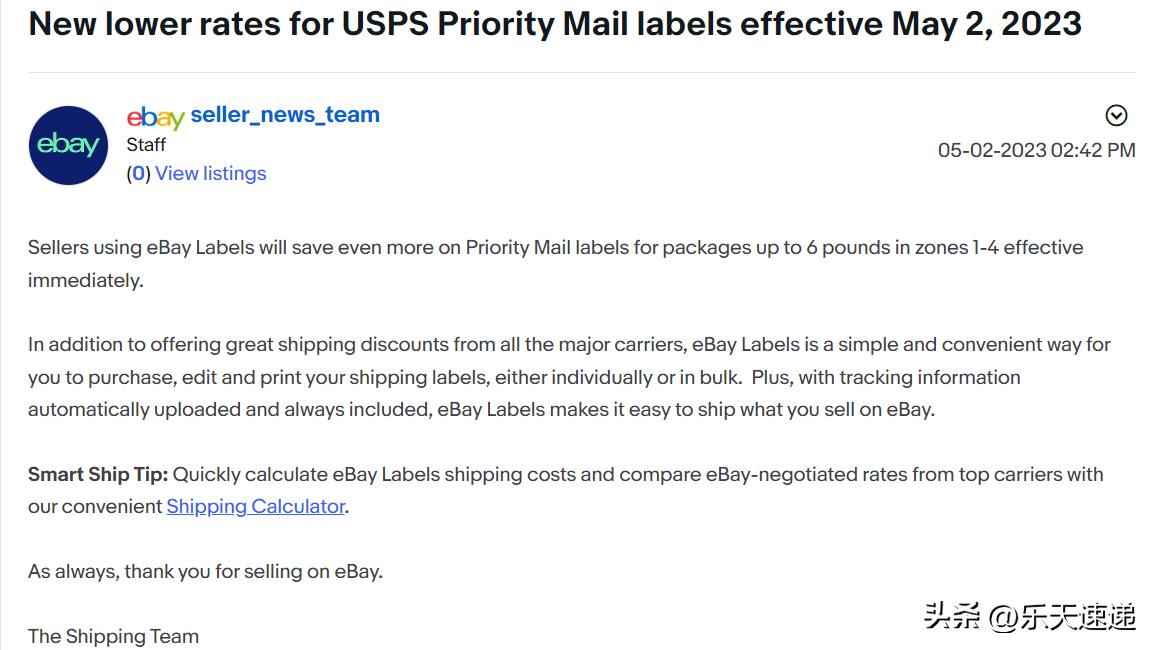The image size is (1156, 650).
Task: Click the Staff label under the username
Action: [146, 144]
